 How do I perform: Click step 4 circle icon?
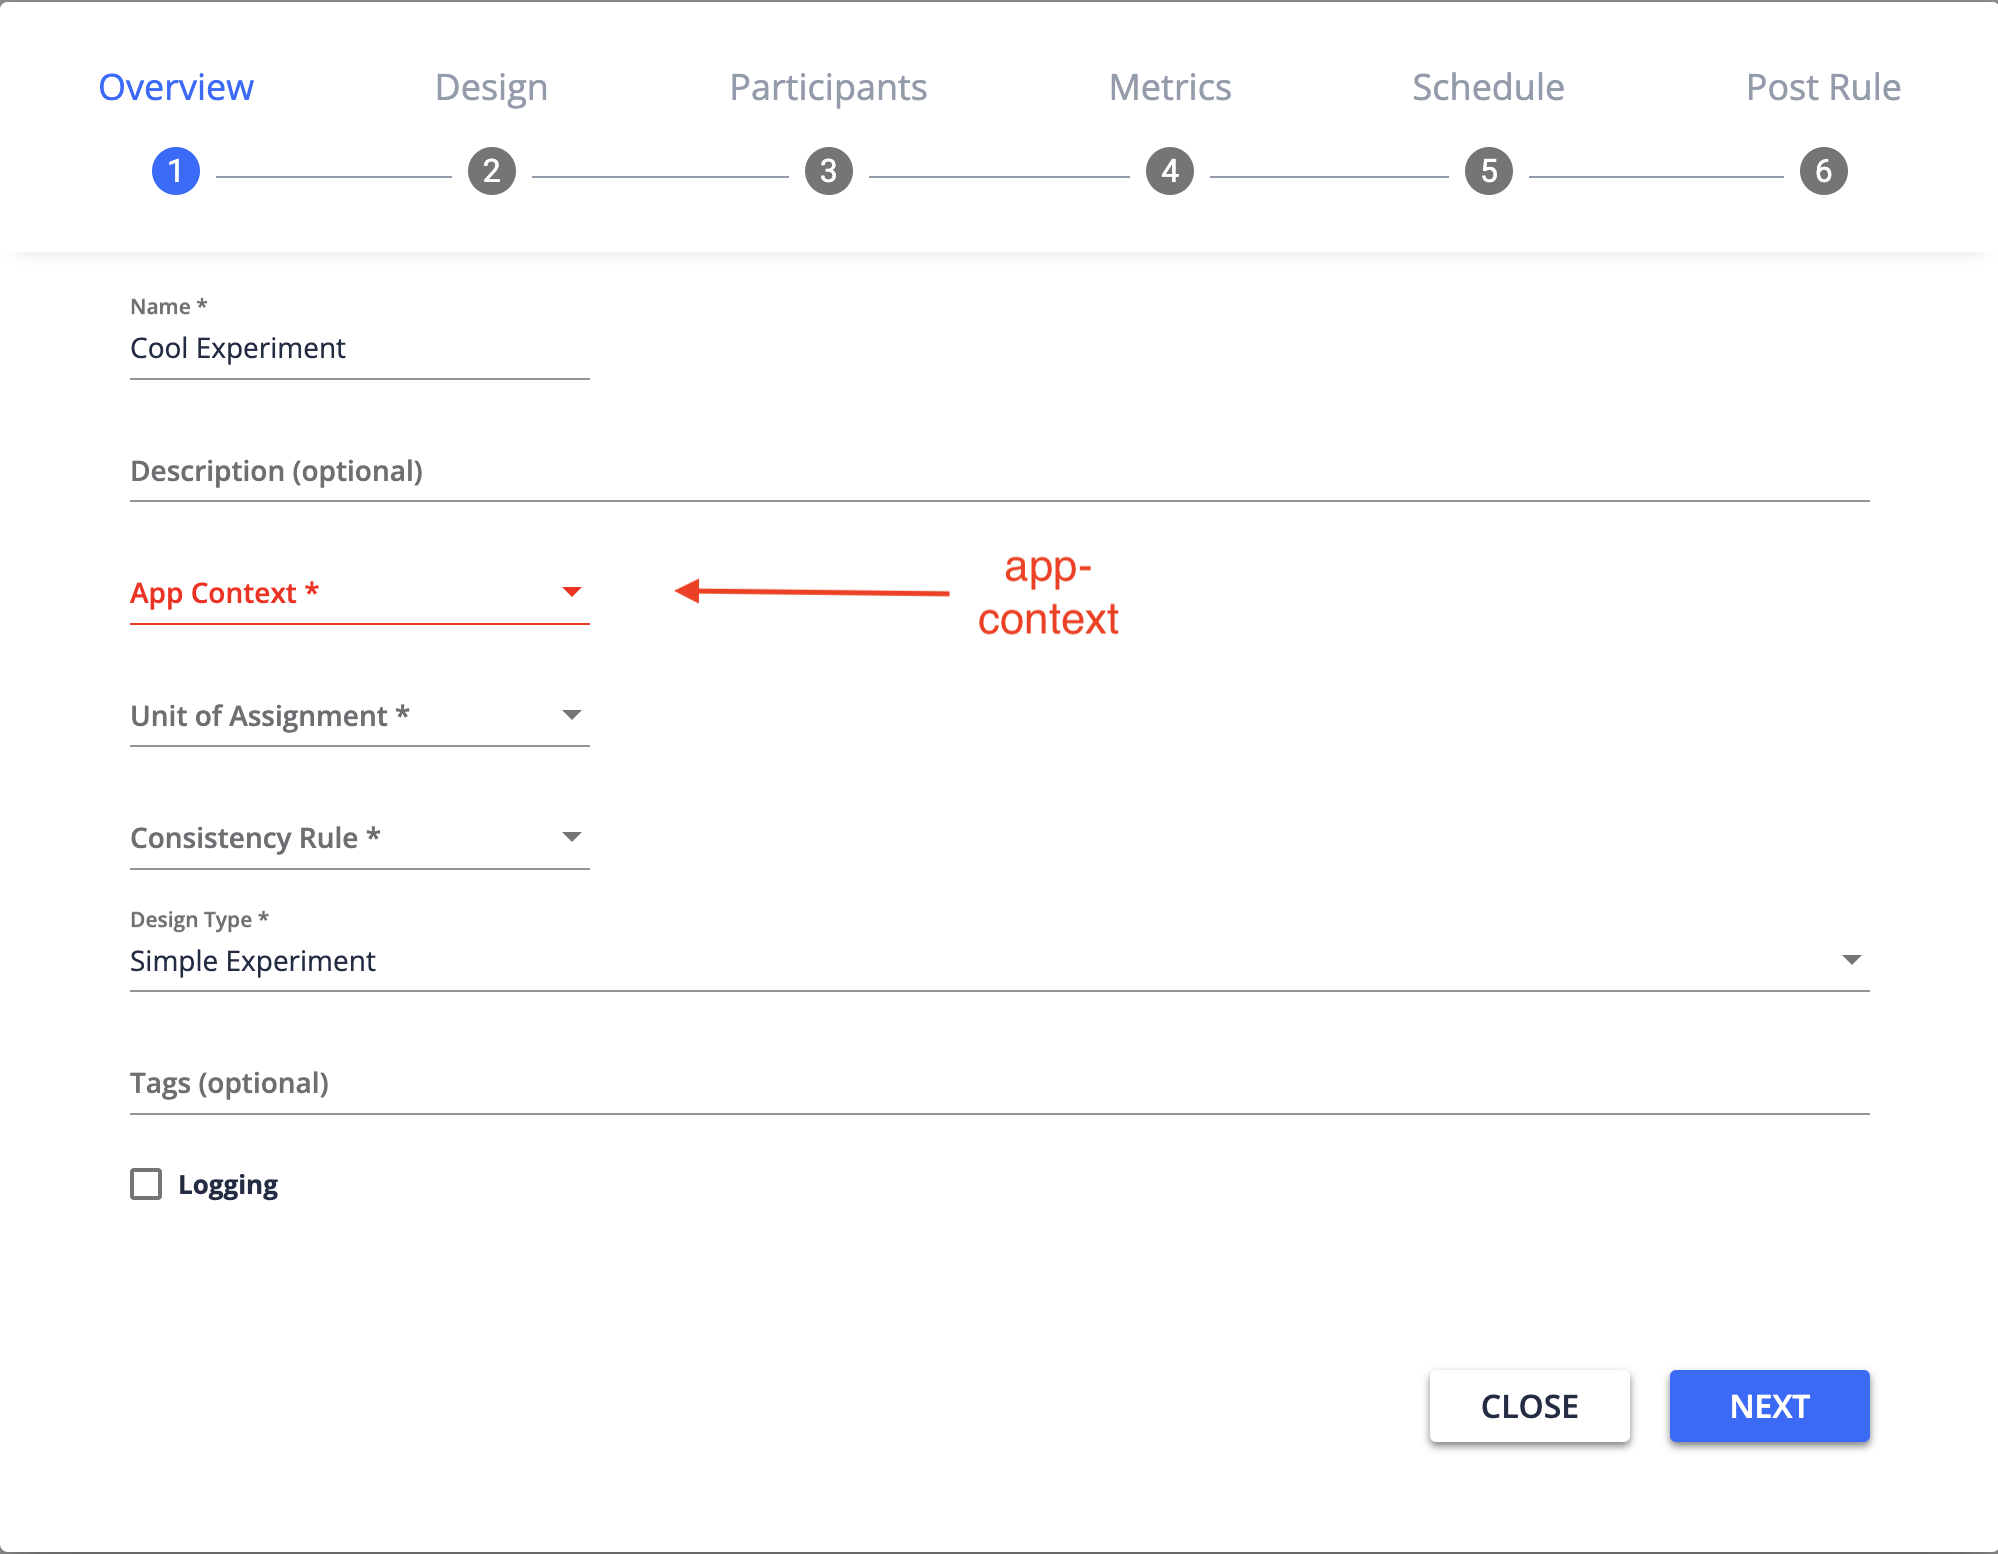1170,171
